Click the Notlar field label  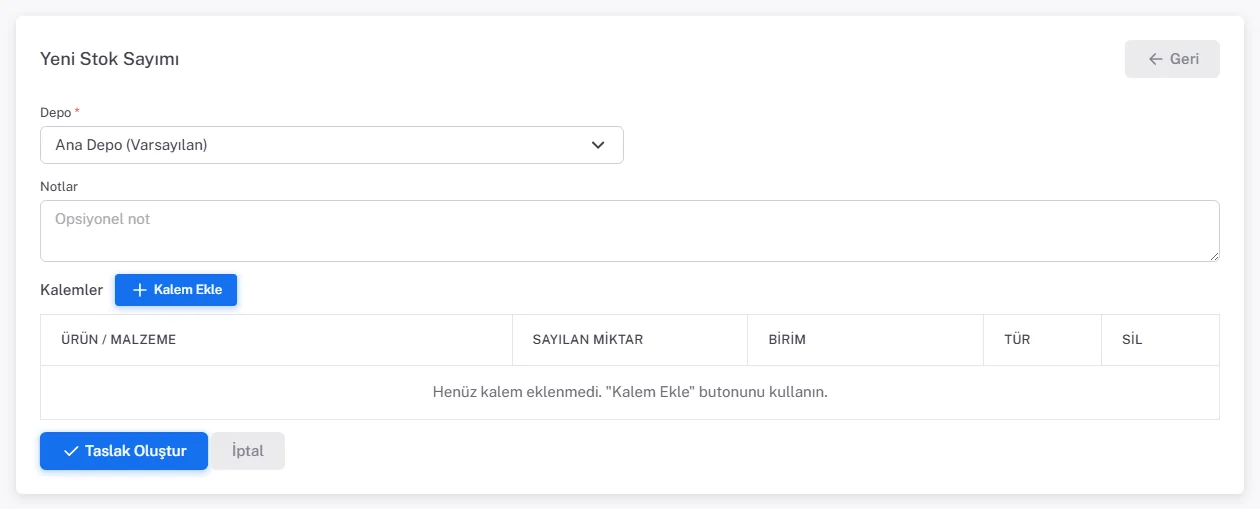(59, 187)
